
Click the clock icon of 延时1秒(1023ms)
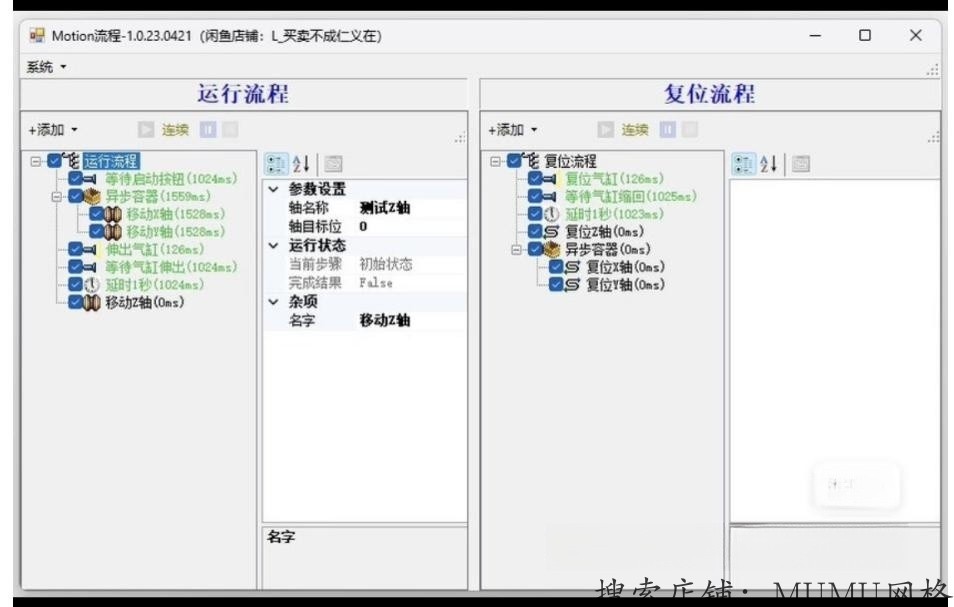click(x=552, y=214)
